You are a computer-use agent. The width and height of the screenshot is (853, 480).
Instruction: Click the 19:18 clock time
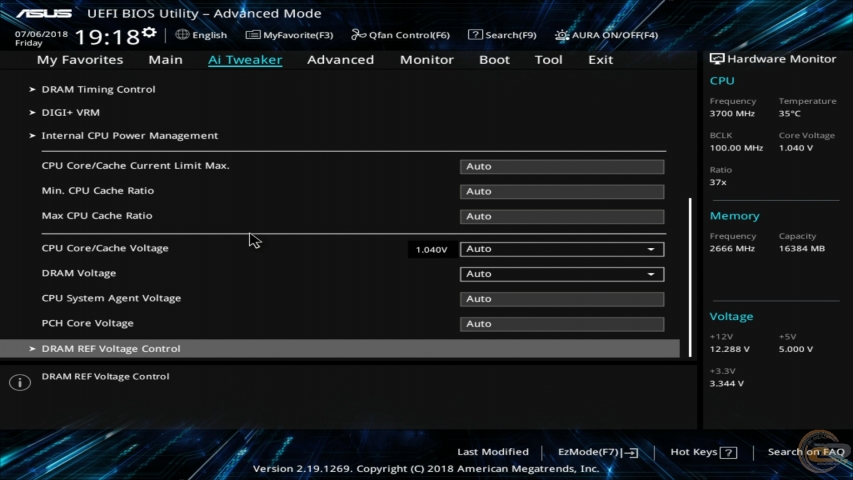tap(107, 37)
